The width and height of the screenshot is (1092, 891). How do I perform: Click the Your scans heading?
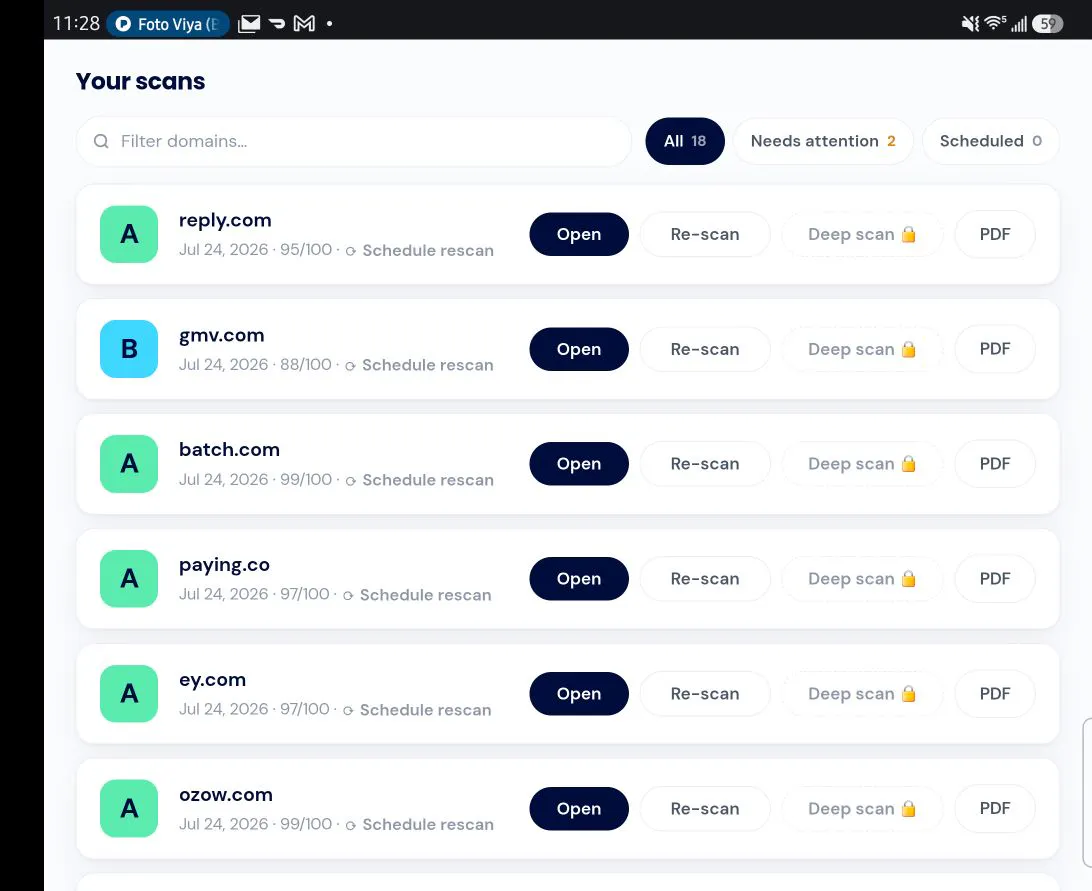(x=140, y=82)
